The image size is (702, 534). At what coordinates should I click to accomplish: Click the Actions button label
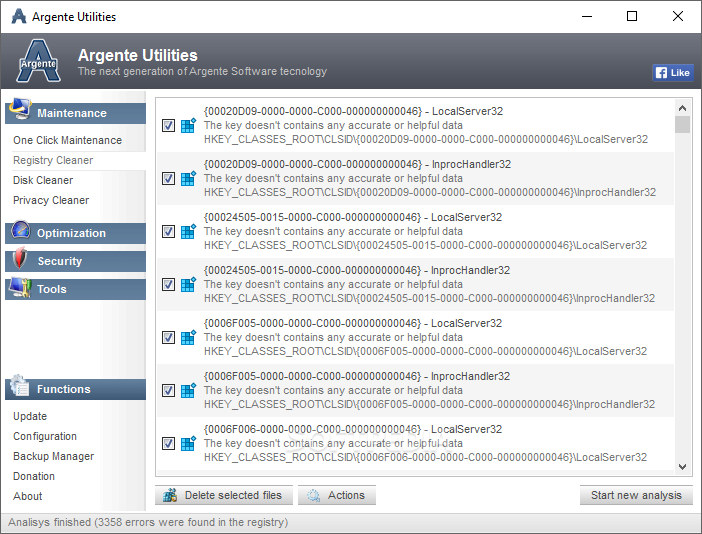point(346,495)
